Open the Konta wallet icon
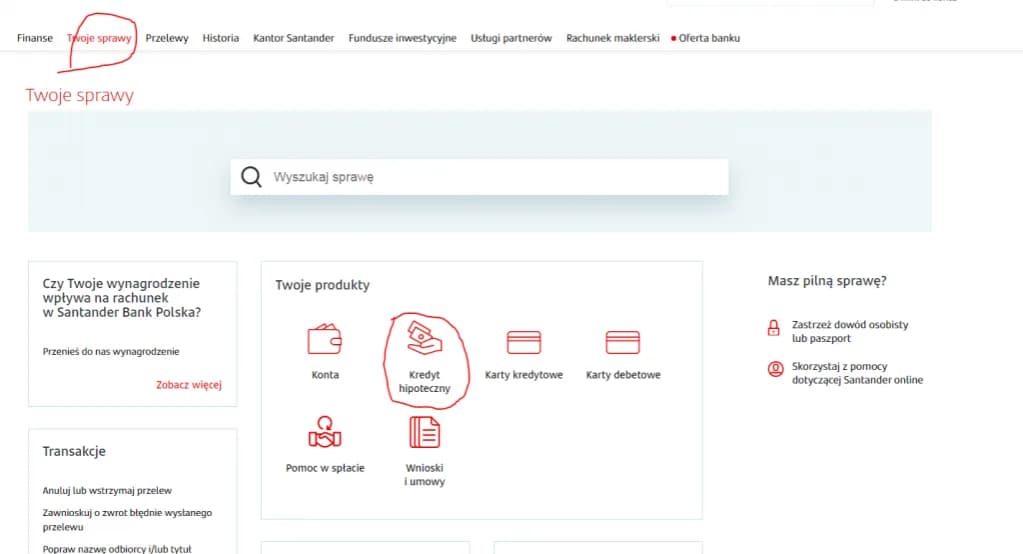 [x=324, y=341]
